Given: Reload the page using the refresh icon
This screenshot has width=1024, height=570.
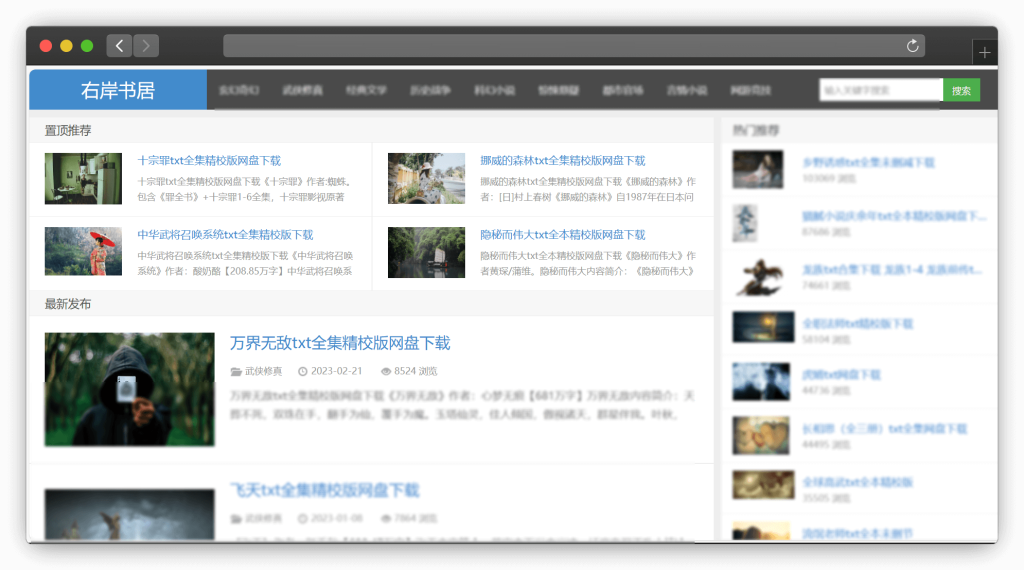Looking at the screenshot, I should click(912, 46).
